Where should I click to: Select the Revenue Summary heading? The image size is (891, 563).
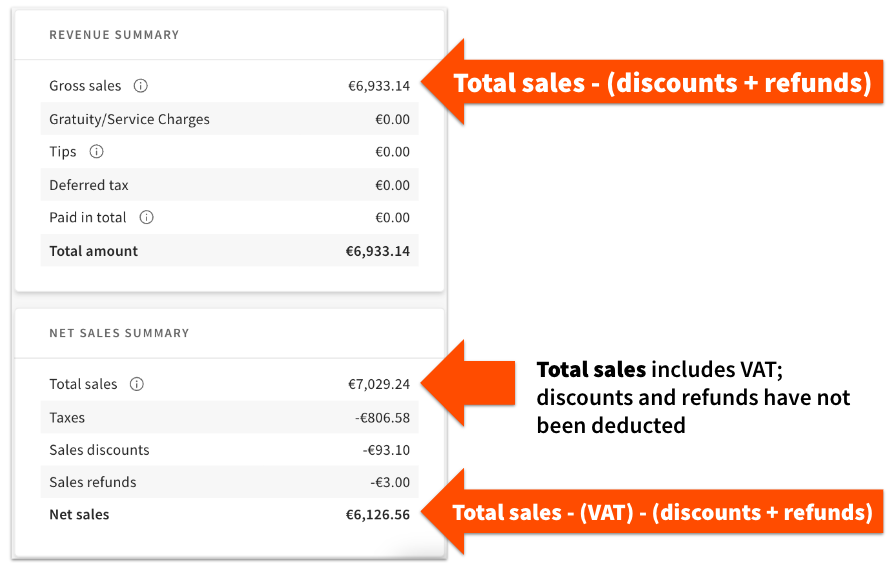coord(114,35)
